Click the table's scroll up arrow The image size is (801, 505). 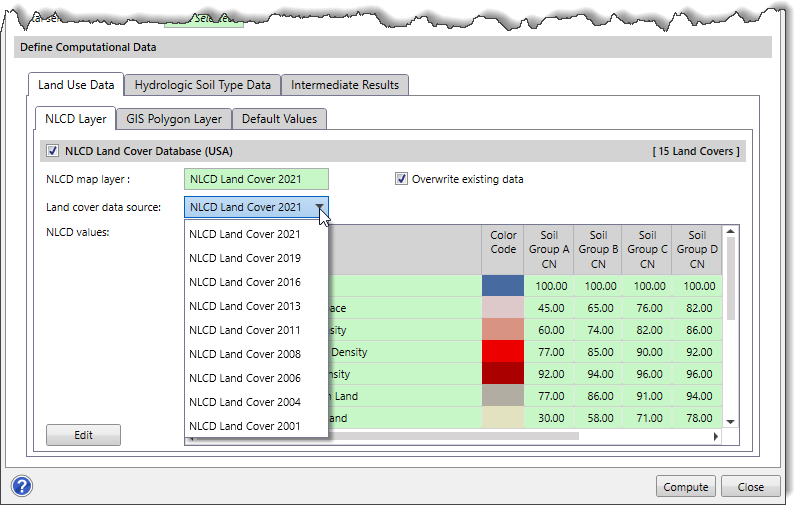[x=731, y=231]
